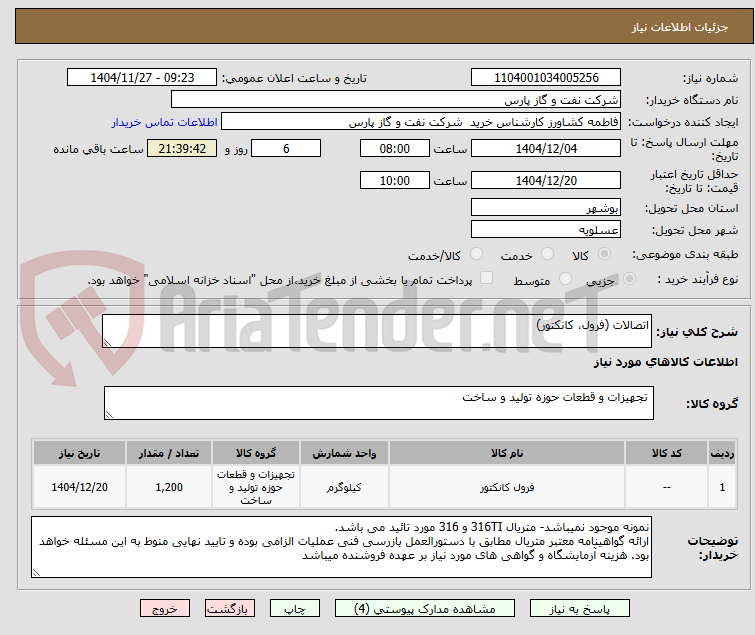
Task: Click the resize handle of شرح کلی نیاز
Action: 107,343
